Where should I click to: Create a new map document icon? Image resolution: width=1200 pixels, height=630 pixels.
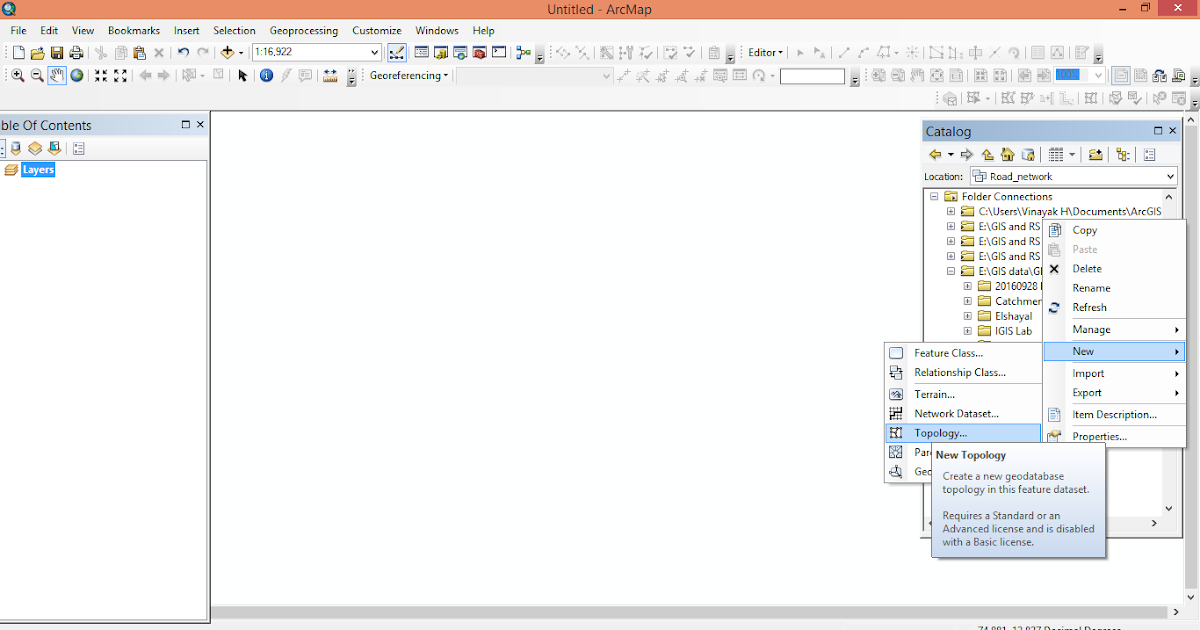pyautogui.click(x=18, y=52)
